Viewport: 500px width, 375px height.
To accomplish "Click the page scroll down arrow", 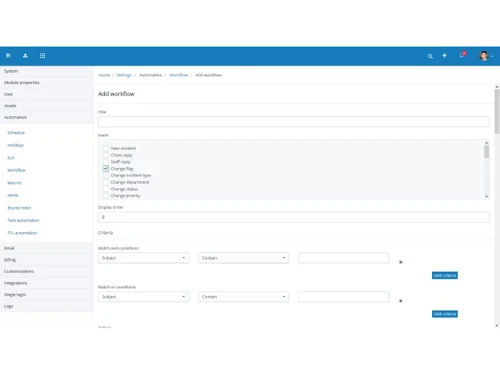I will [497, 325].
